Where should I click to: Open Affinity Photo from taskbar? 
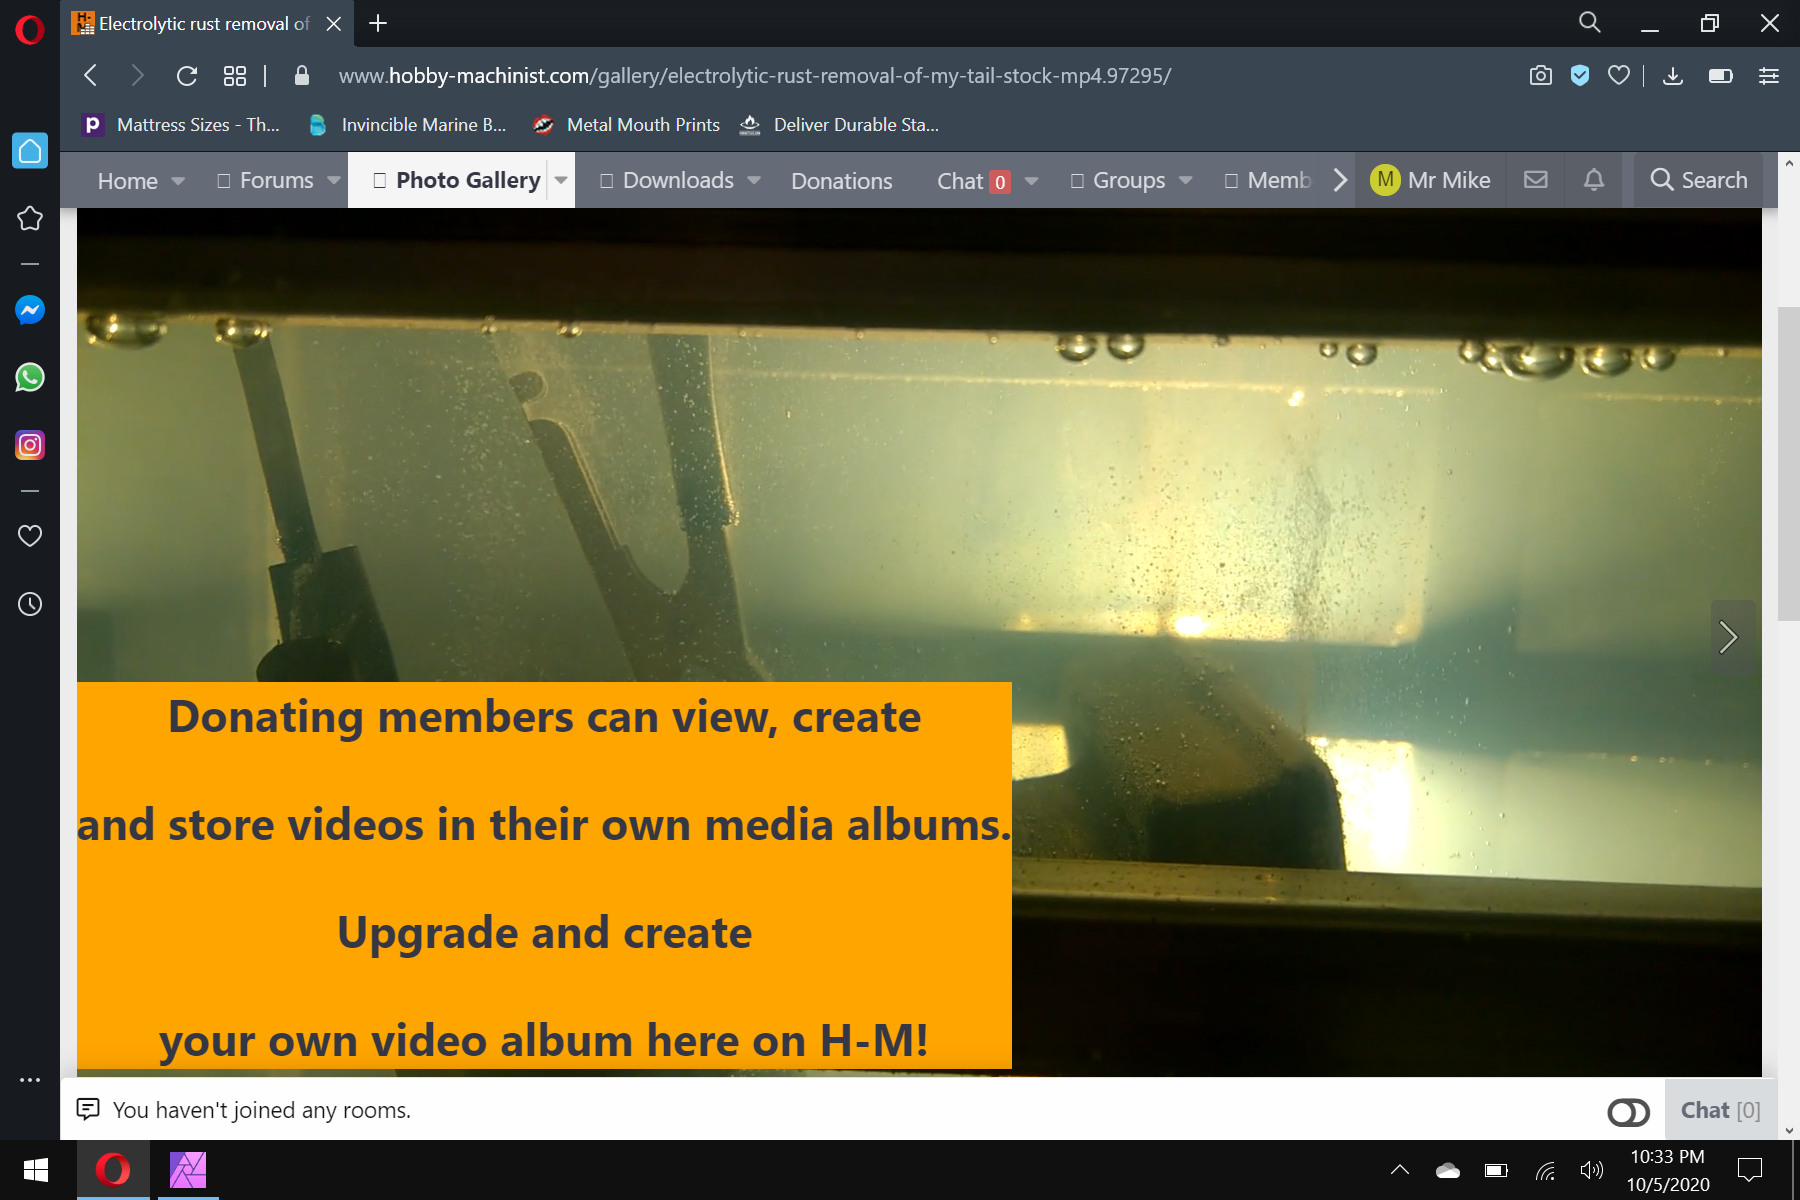[x=188, y=1170]
